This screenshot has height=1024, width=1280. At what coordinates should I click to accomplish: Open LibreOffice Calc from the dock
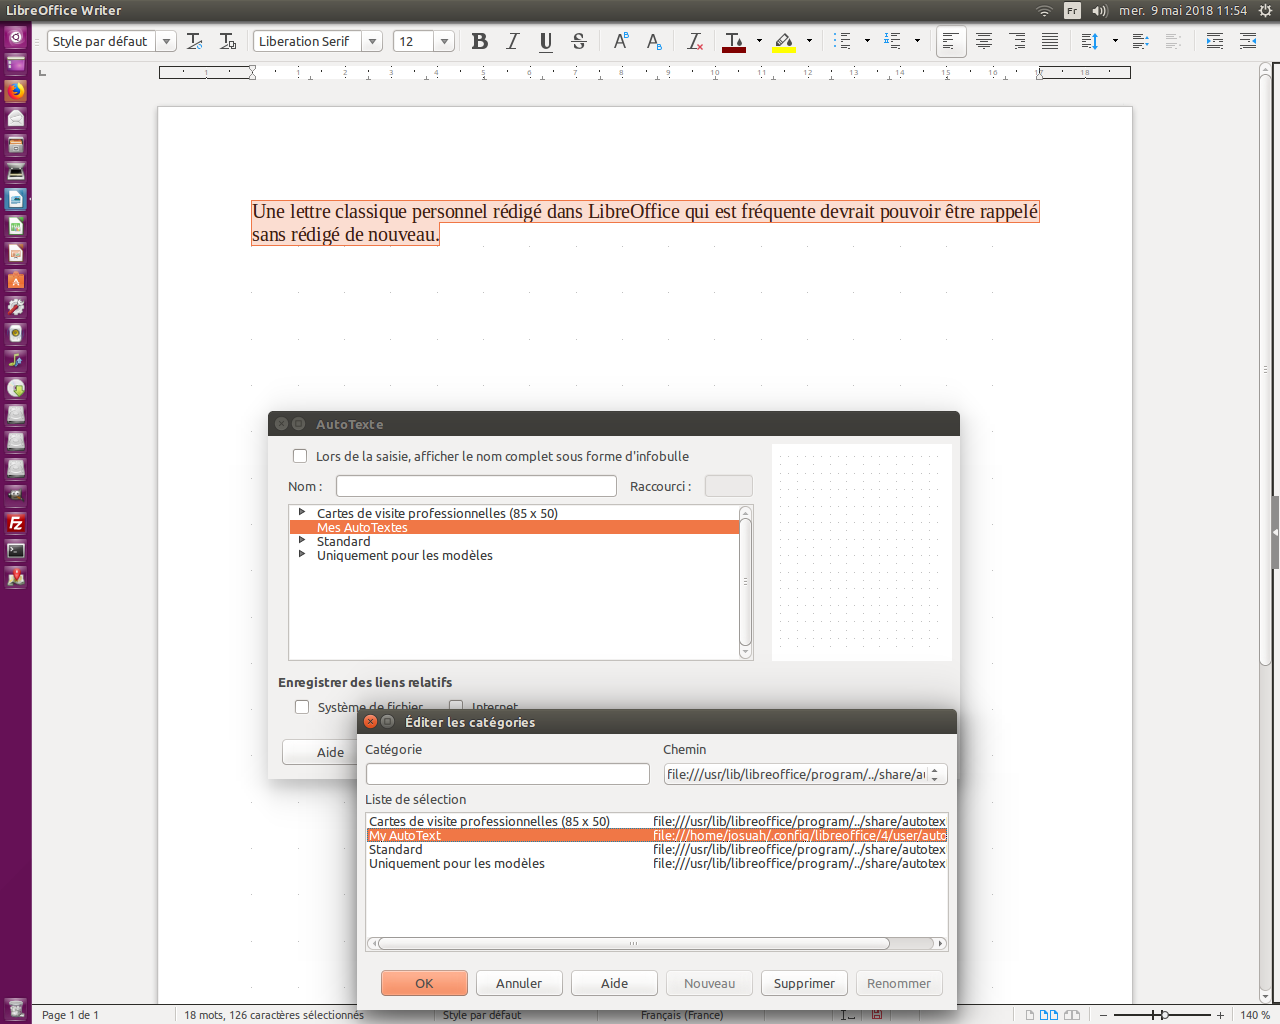(15, 226)
